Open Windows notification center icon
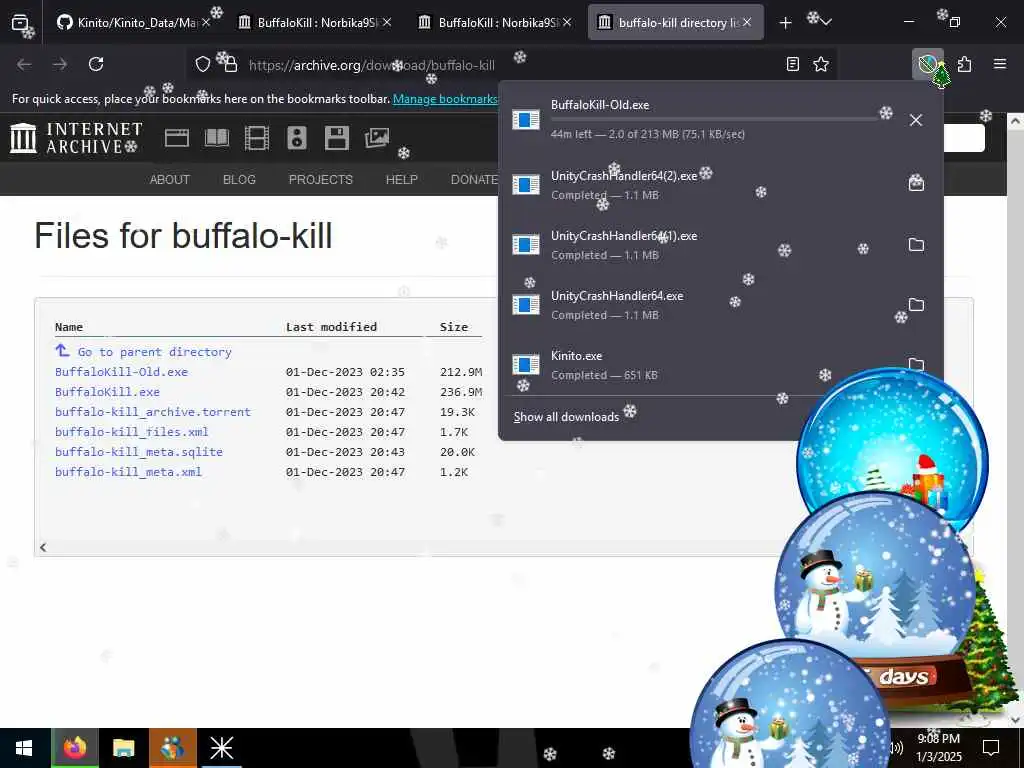Viewport: 1024px width, 768px height. coord(991,748)
